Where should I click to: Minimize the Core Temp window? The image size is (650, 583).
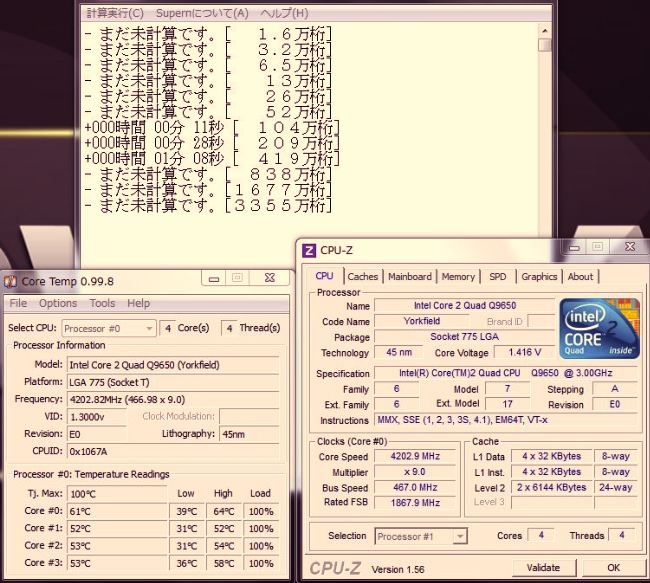[x=211, y=279]
